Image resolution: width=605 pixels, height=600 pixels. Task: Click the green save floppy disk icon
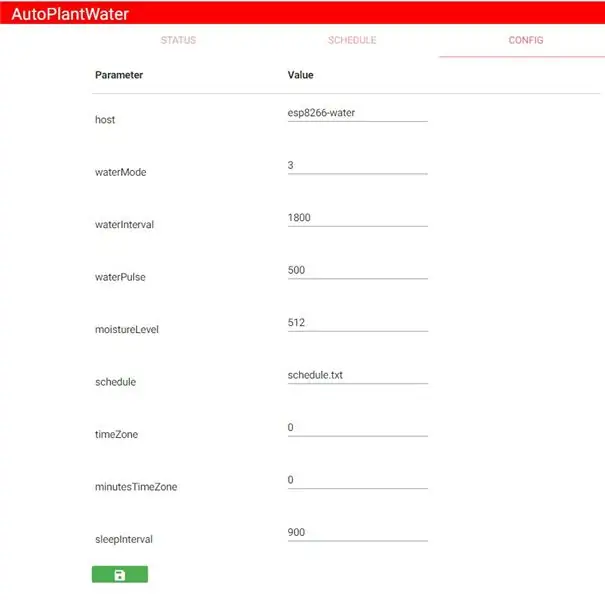pyautogui.click(x=119, y=574)
